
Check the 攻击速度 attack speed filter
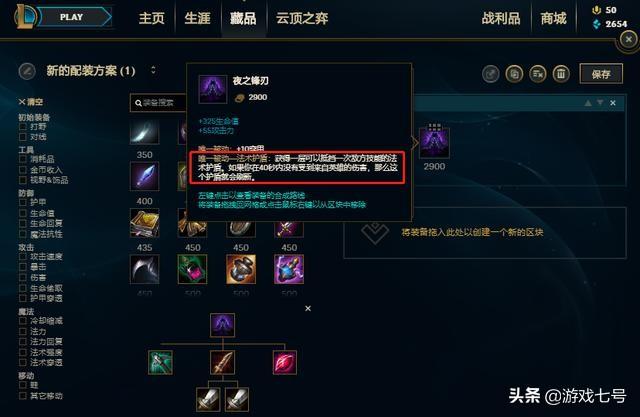pyautogui.click(x=23, y=257)
